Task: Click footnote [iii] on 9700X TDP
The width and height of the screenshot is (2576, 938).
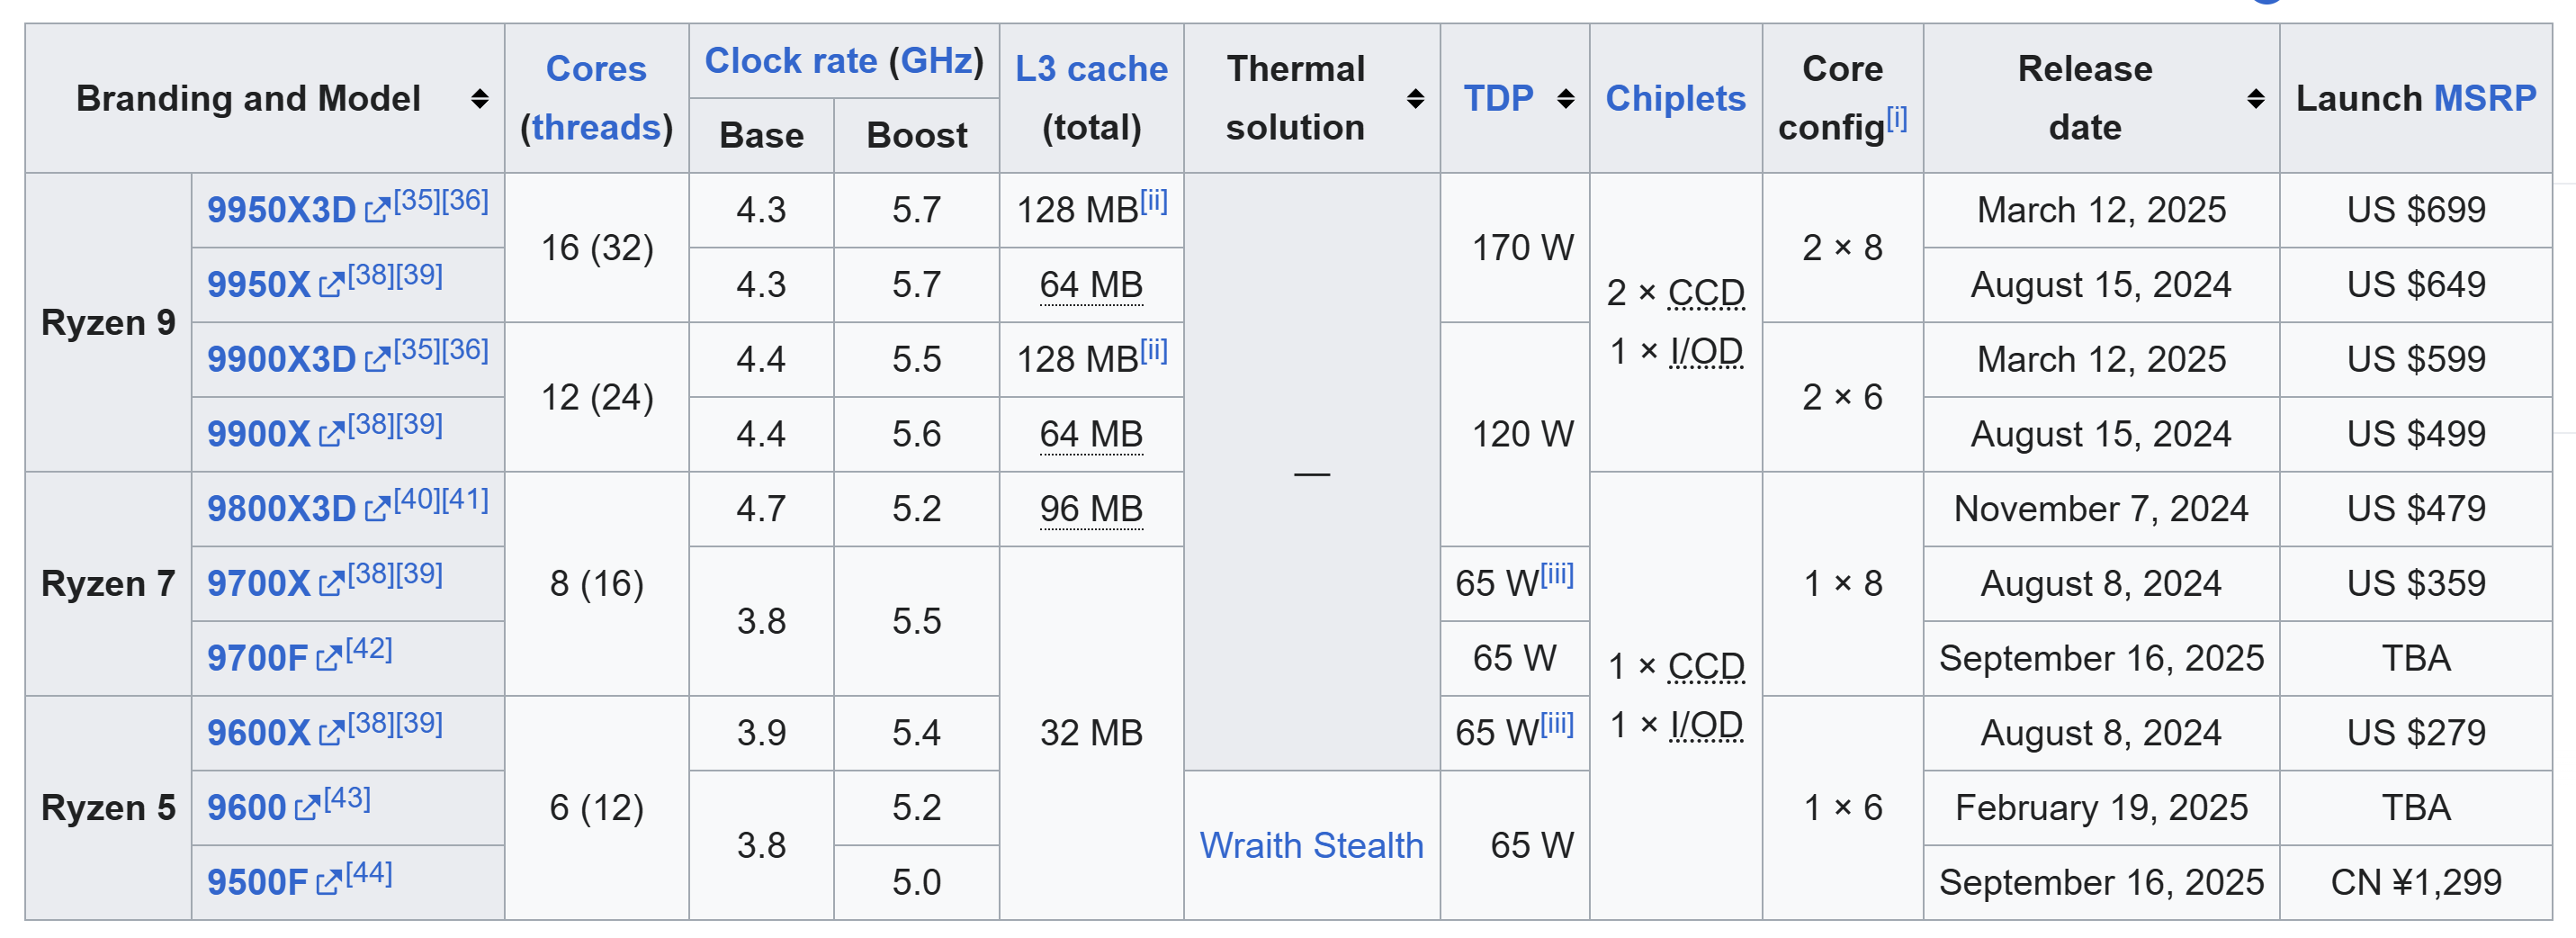Action: point(1557,575)
